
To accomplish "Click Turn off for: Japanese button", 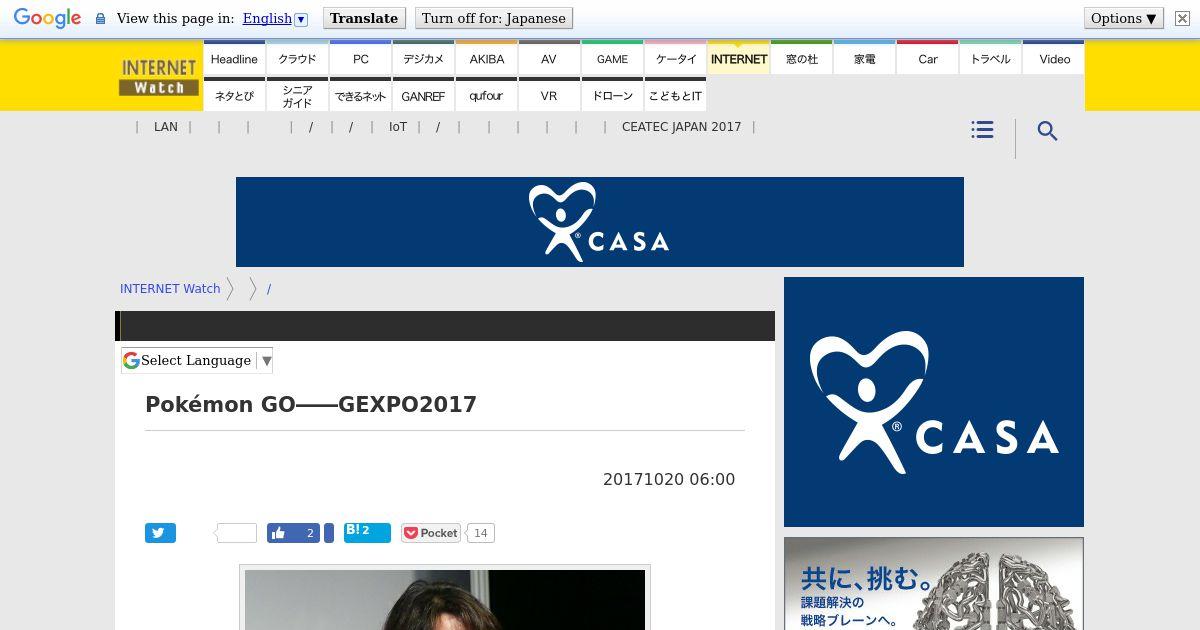I will coord(494,18).
